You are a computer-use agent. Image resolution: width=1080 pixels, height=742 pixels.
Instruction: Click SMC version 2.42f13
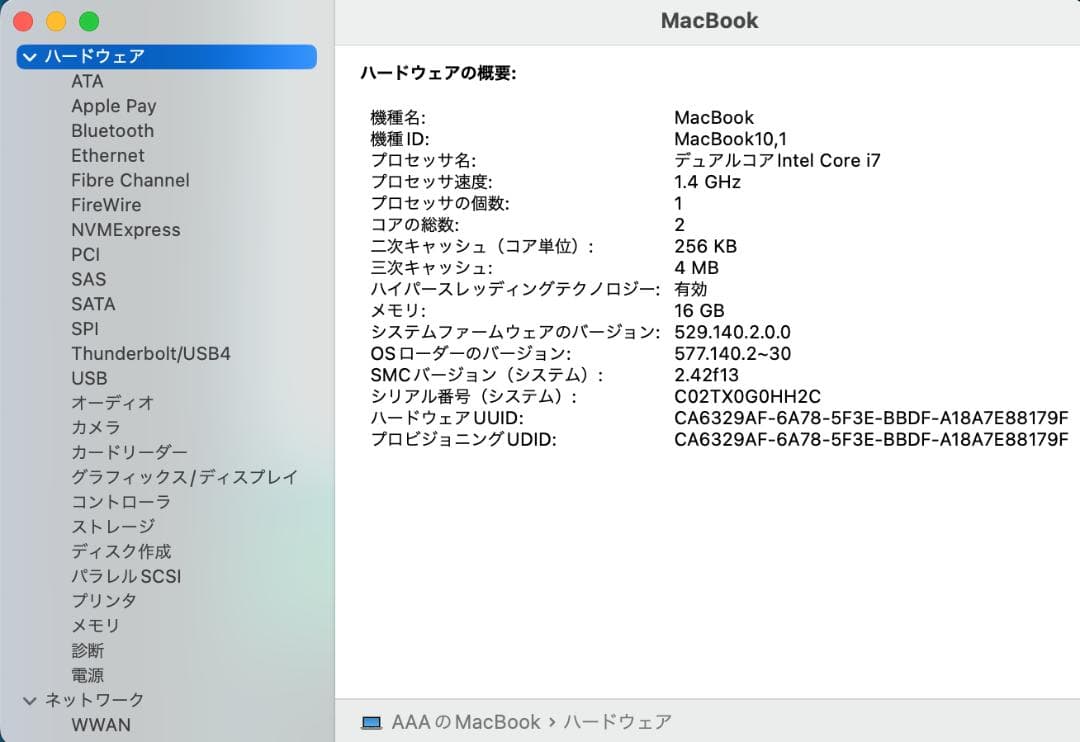[x=706, y=375]
